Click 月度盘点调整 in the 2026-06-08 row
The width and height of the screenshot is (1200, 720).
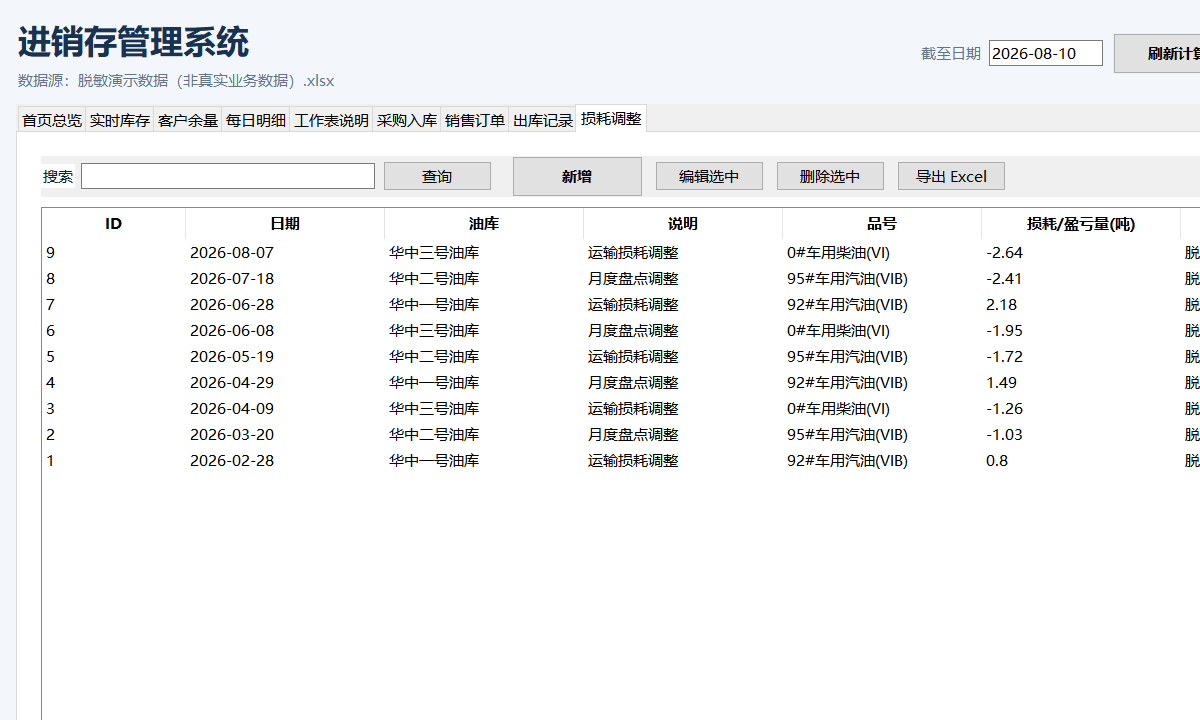tap(633, 331)
